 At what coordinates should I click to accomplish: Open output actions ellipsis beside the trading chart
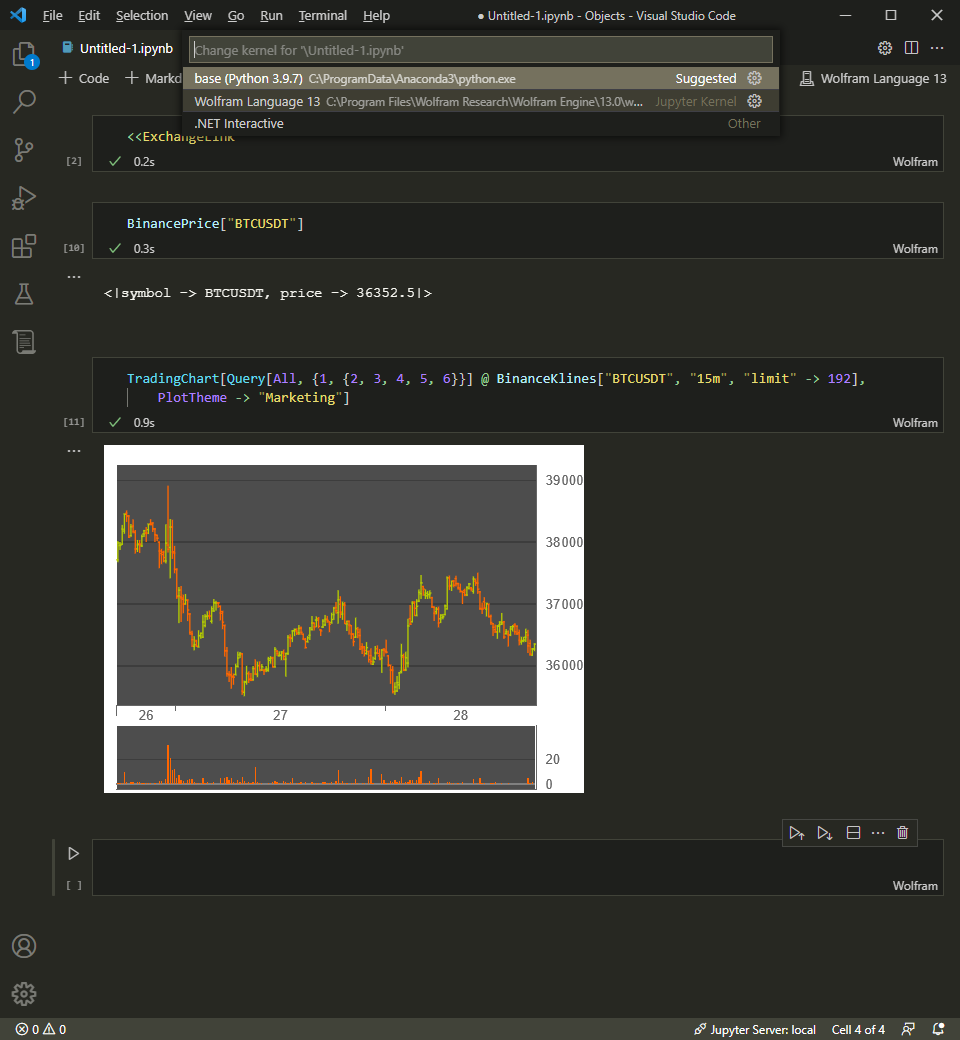click(74, 451)
